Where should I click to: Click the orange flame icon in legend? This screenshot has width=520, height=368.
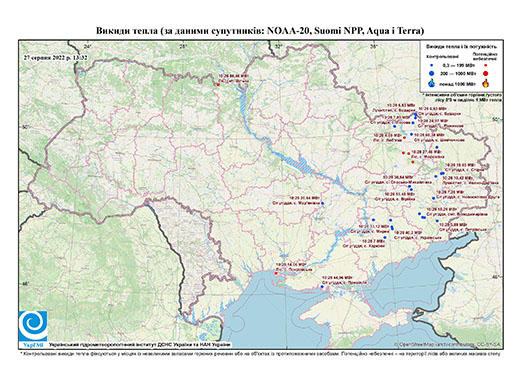point(486,83)
